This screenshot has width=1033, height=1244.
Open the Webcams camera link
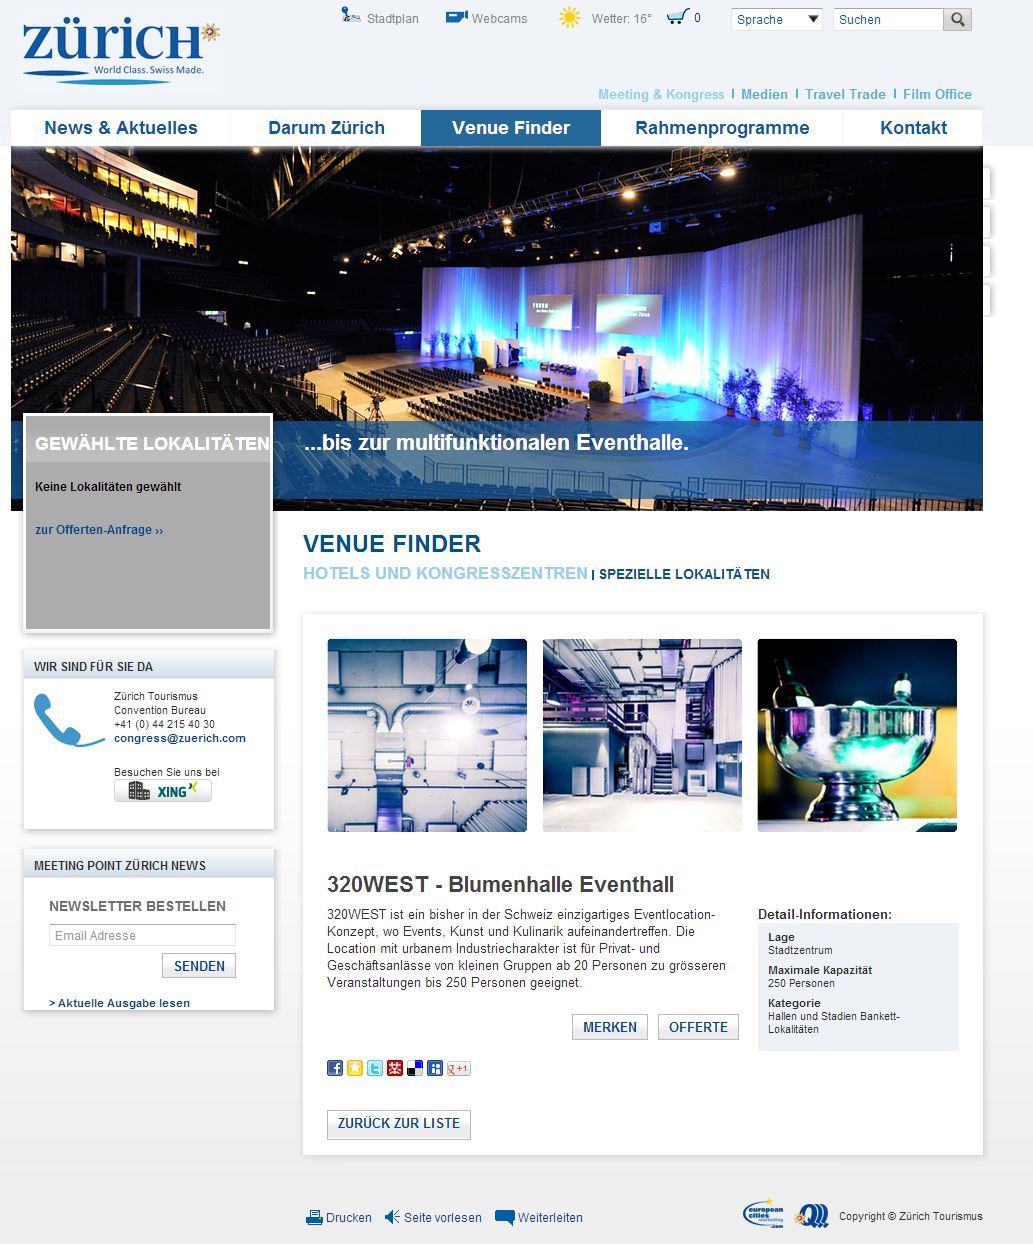pos(457,17)
